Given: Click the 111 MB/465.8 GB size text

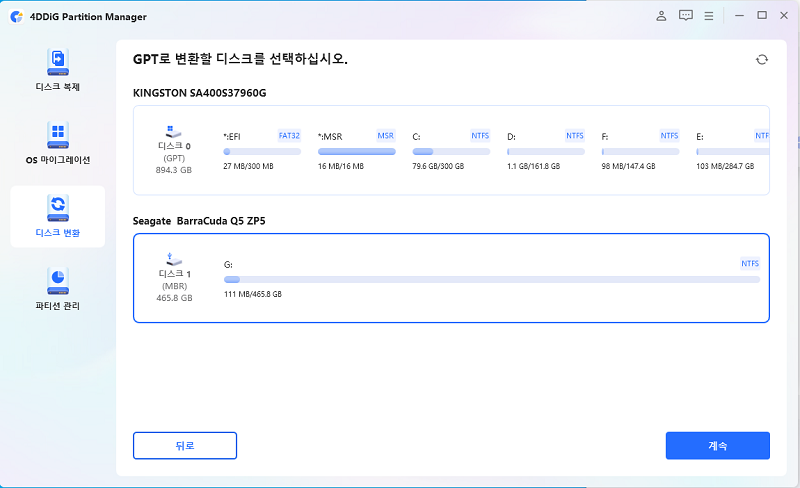Looking at the screenshot, I should tap(253, 295).
